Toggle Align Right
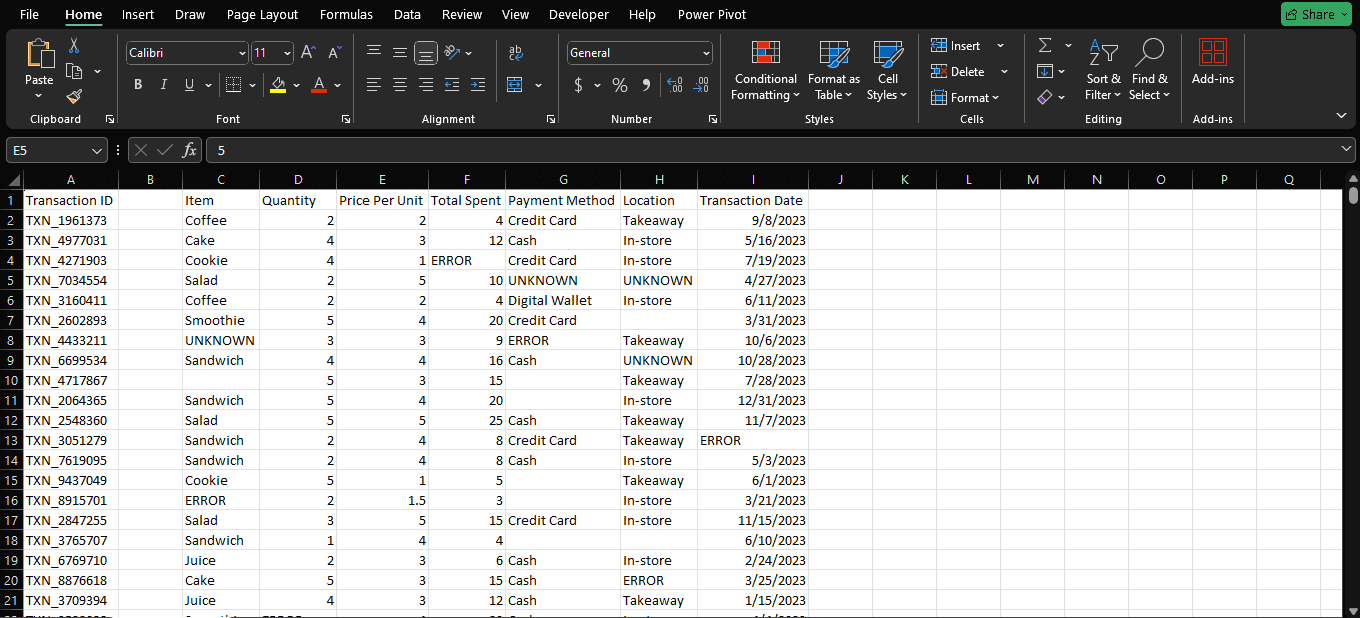The width and height of the screenshot is (1360, 618). 426,85
